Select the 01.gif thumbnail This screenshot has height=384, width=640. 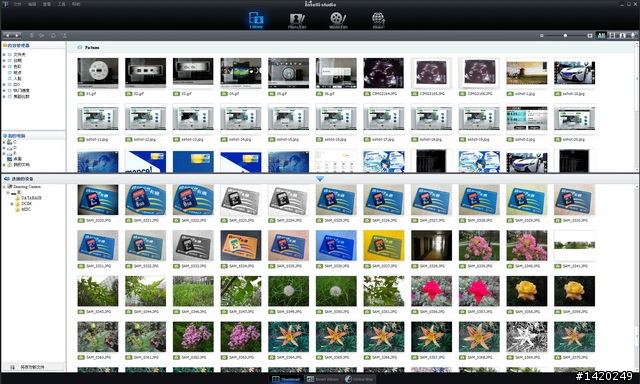pyautogui.click(x=98, y=73)
